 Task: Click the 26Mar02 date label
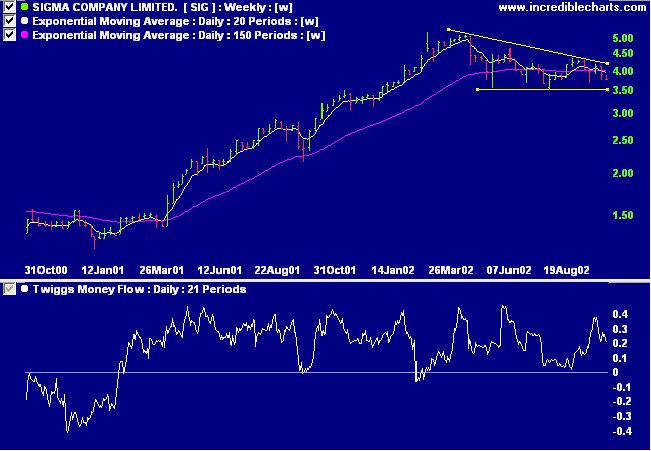coord(451,270)
